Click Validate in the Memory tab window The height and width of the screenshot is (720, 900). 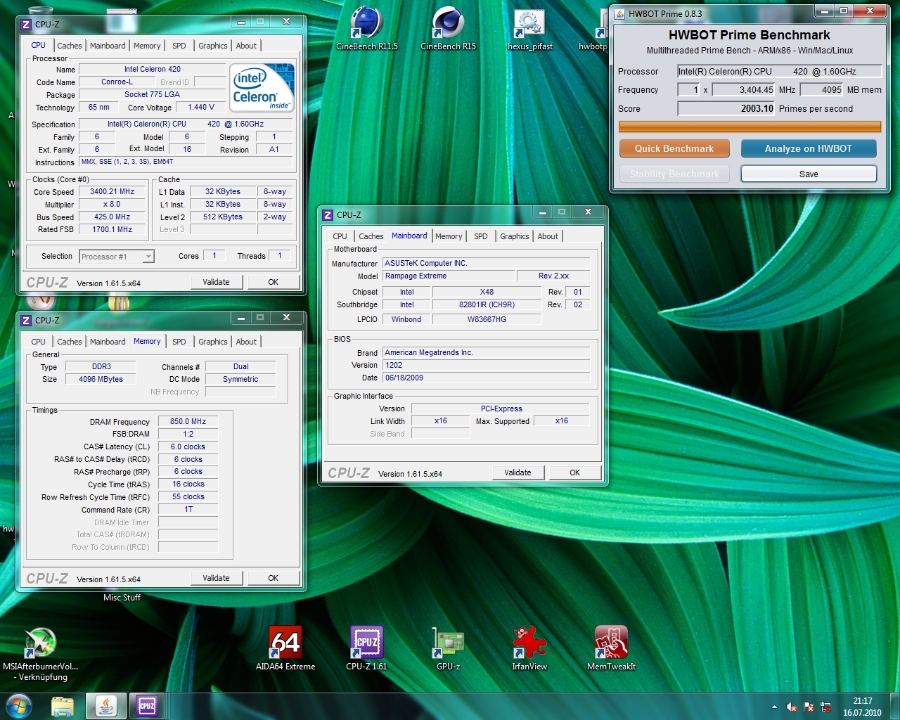pos(216,578)
